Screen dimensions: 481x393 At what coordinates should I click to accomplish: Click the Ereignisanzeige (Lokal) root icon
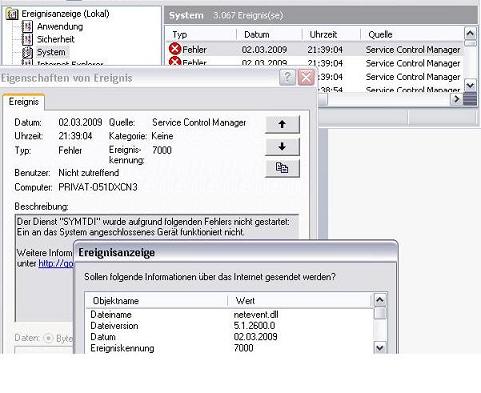coord(13,14)
